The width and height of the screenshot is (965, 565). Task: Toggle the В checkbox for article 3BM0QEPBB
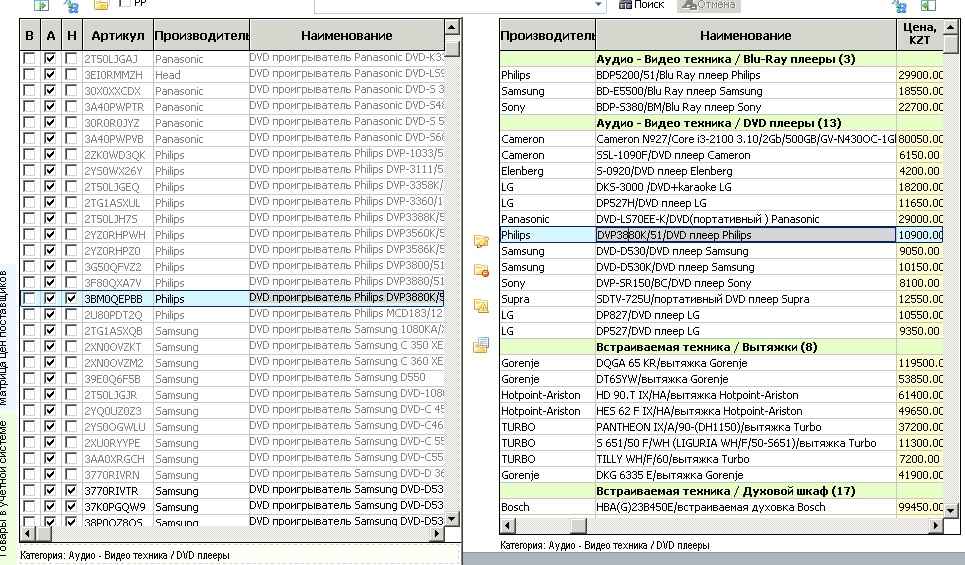tap(28, 299)
